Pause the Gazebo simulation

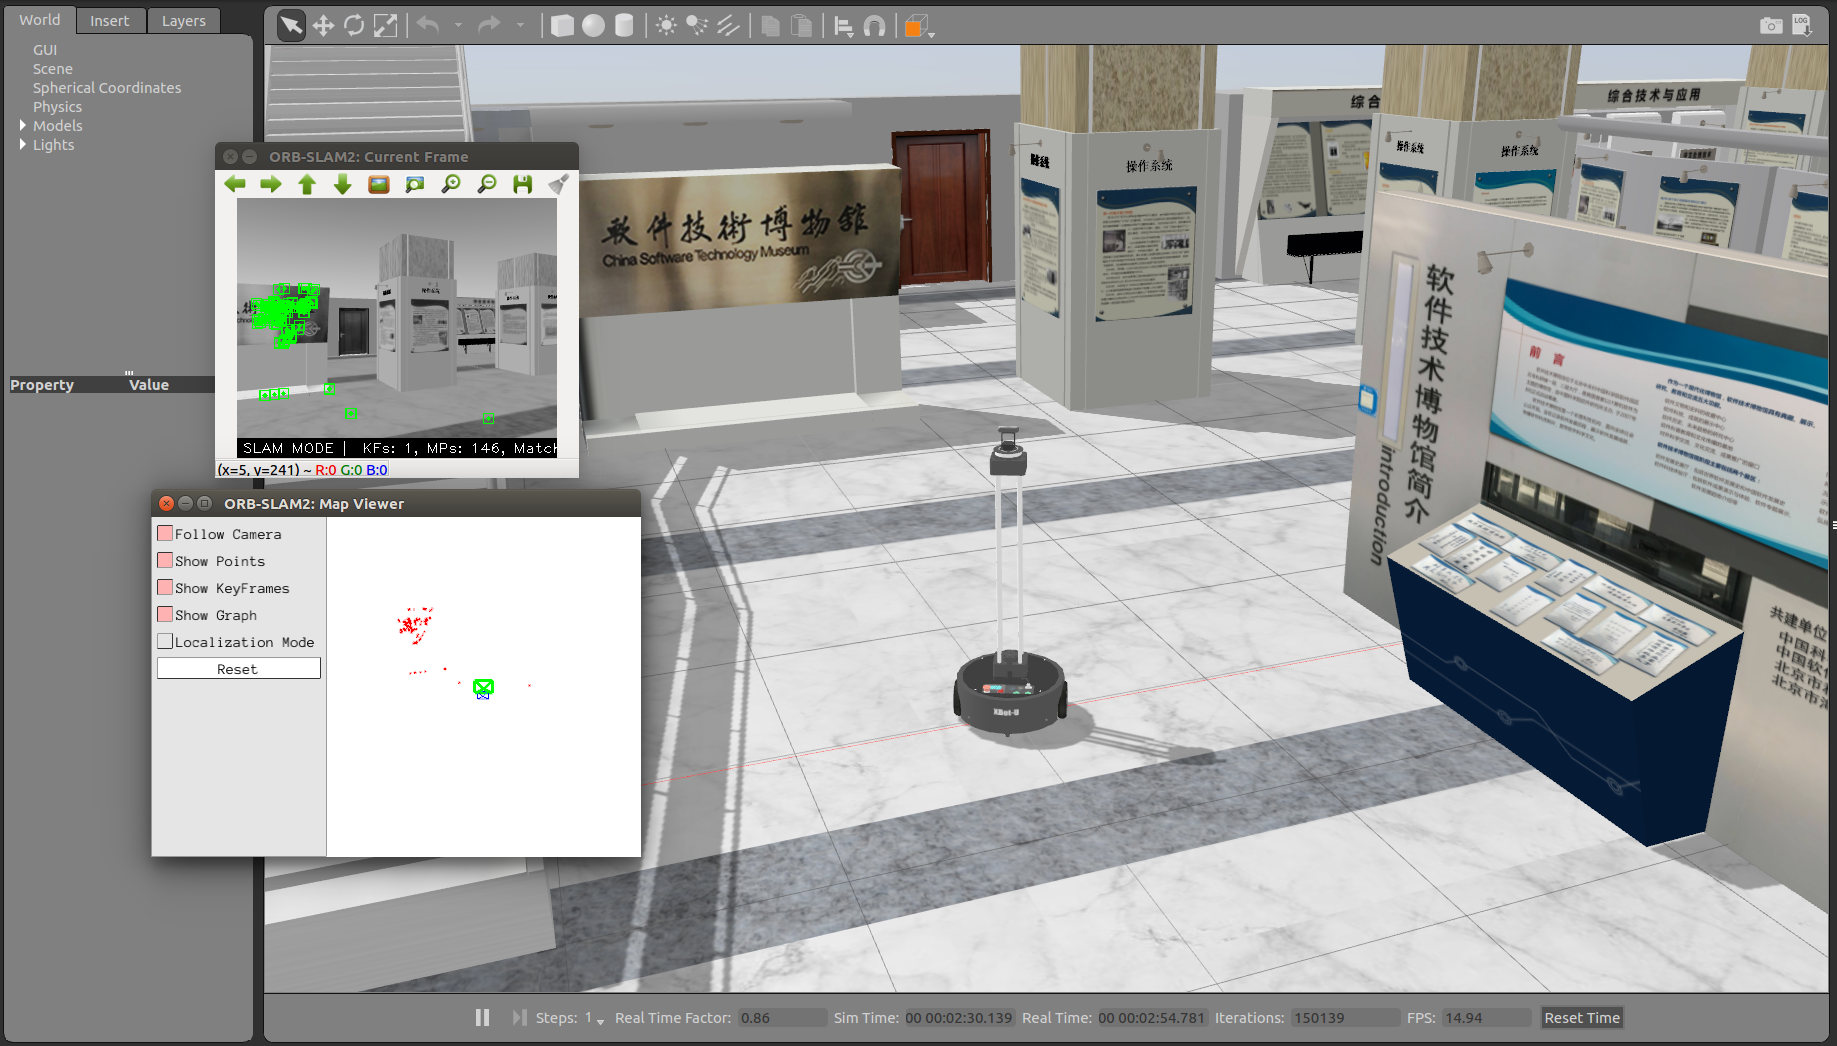pos(482,1017)
